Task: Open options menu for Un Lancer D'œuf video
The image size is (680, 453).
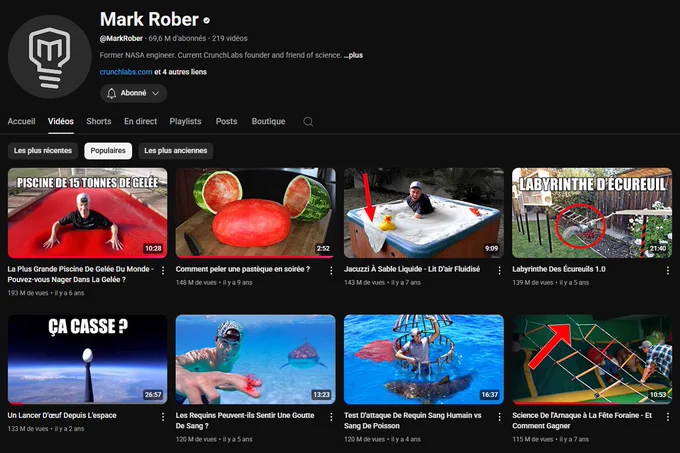Action: 163,417
